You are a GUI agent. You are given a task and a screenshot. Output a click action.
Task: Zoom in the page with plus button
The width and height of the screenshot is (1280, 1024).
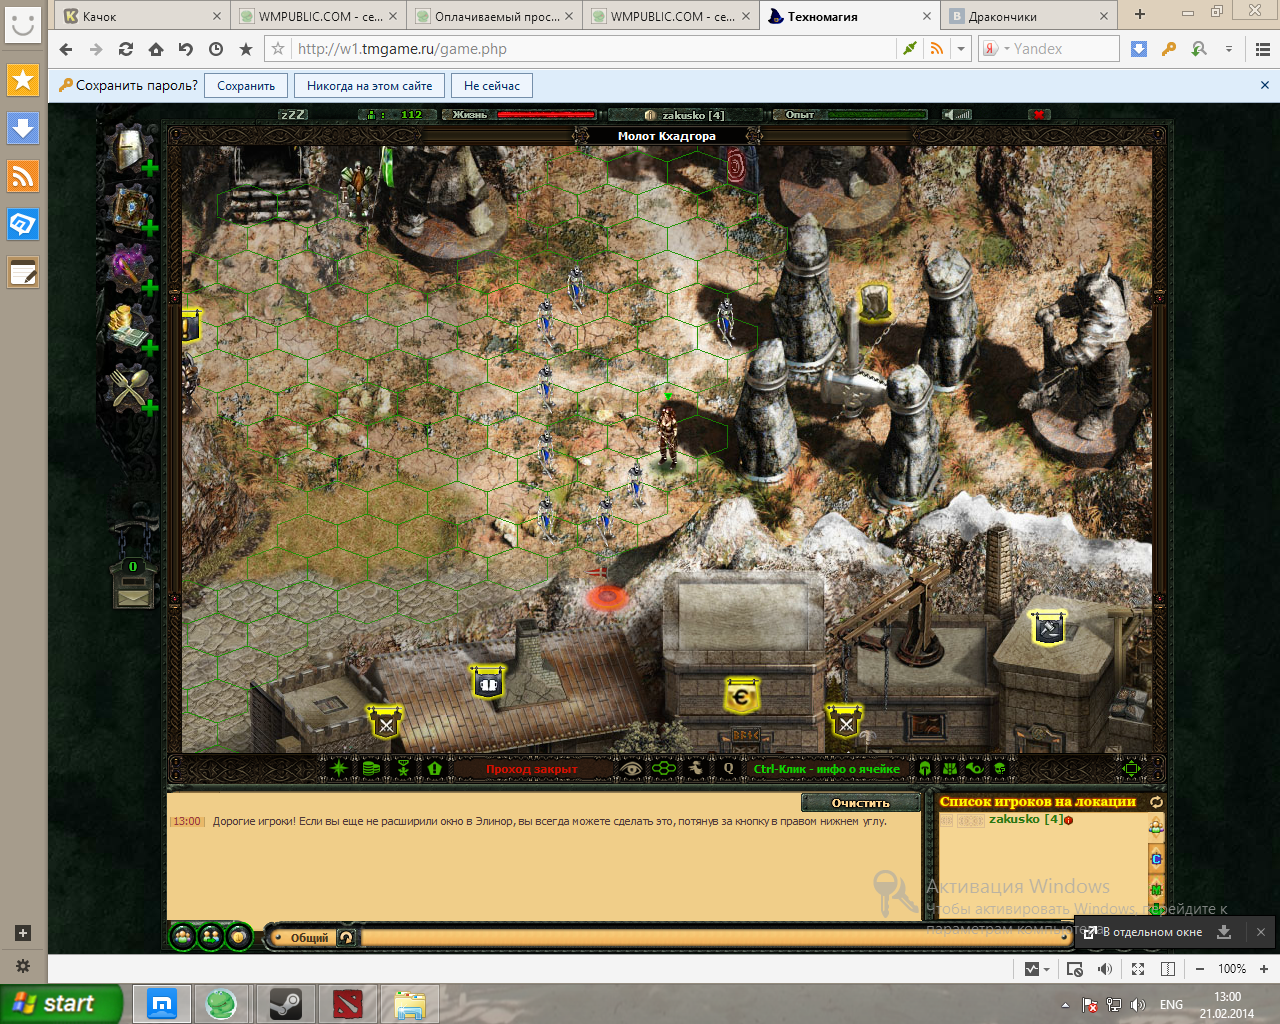[x=1264, y=968]
